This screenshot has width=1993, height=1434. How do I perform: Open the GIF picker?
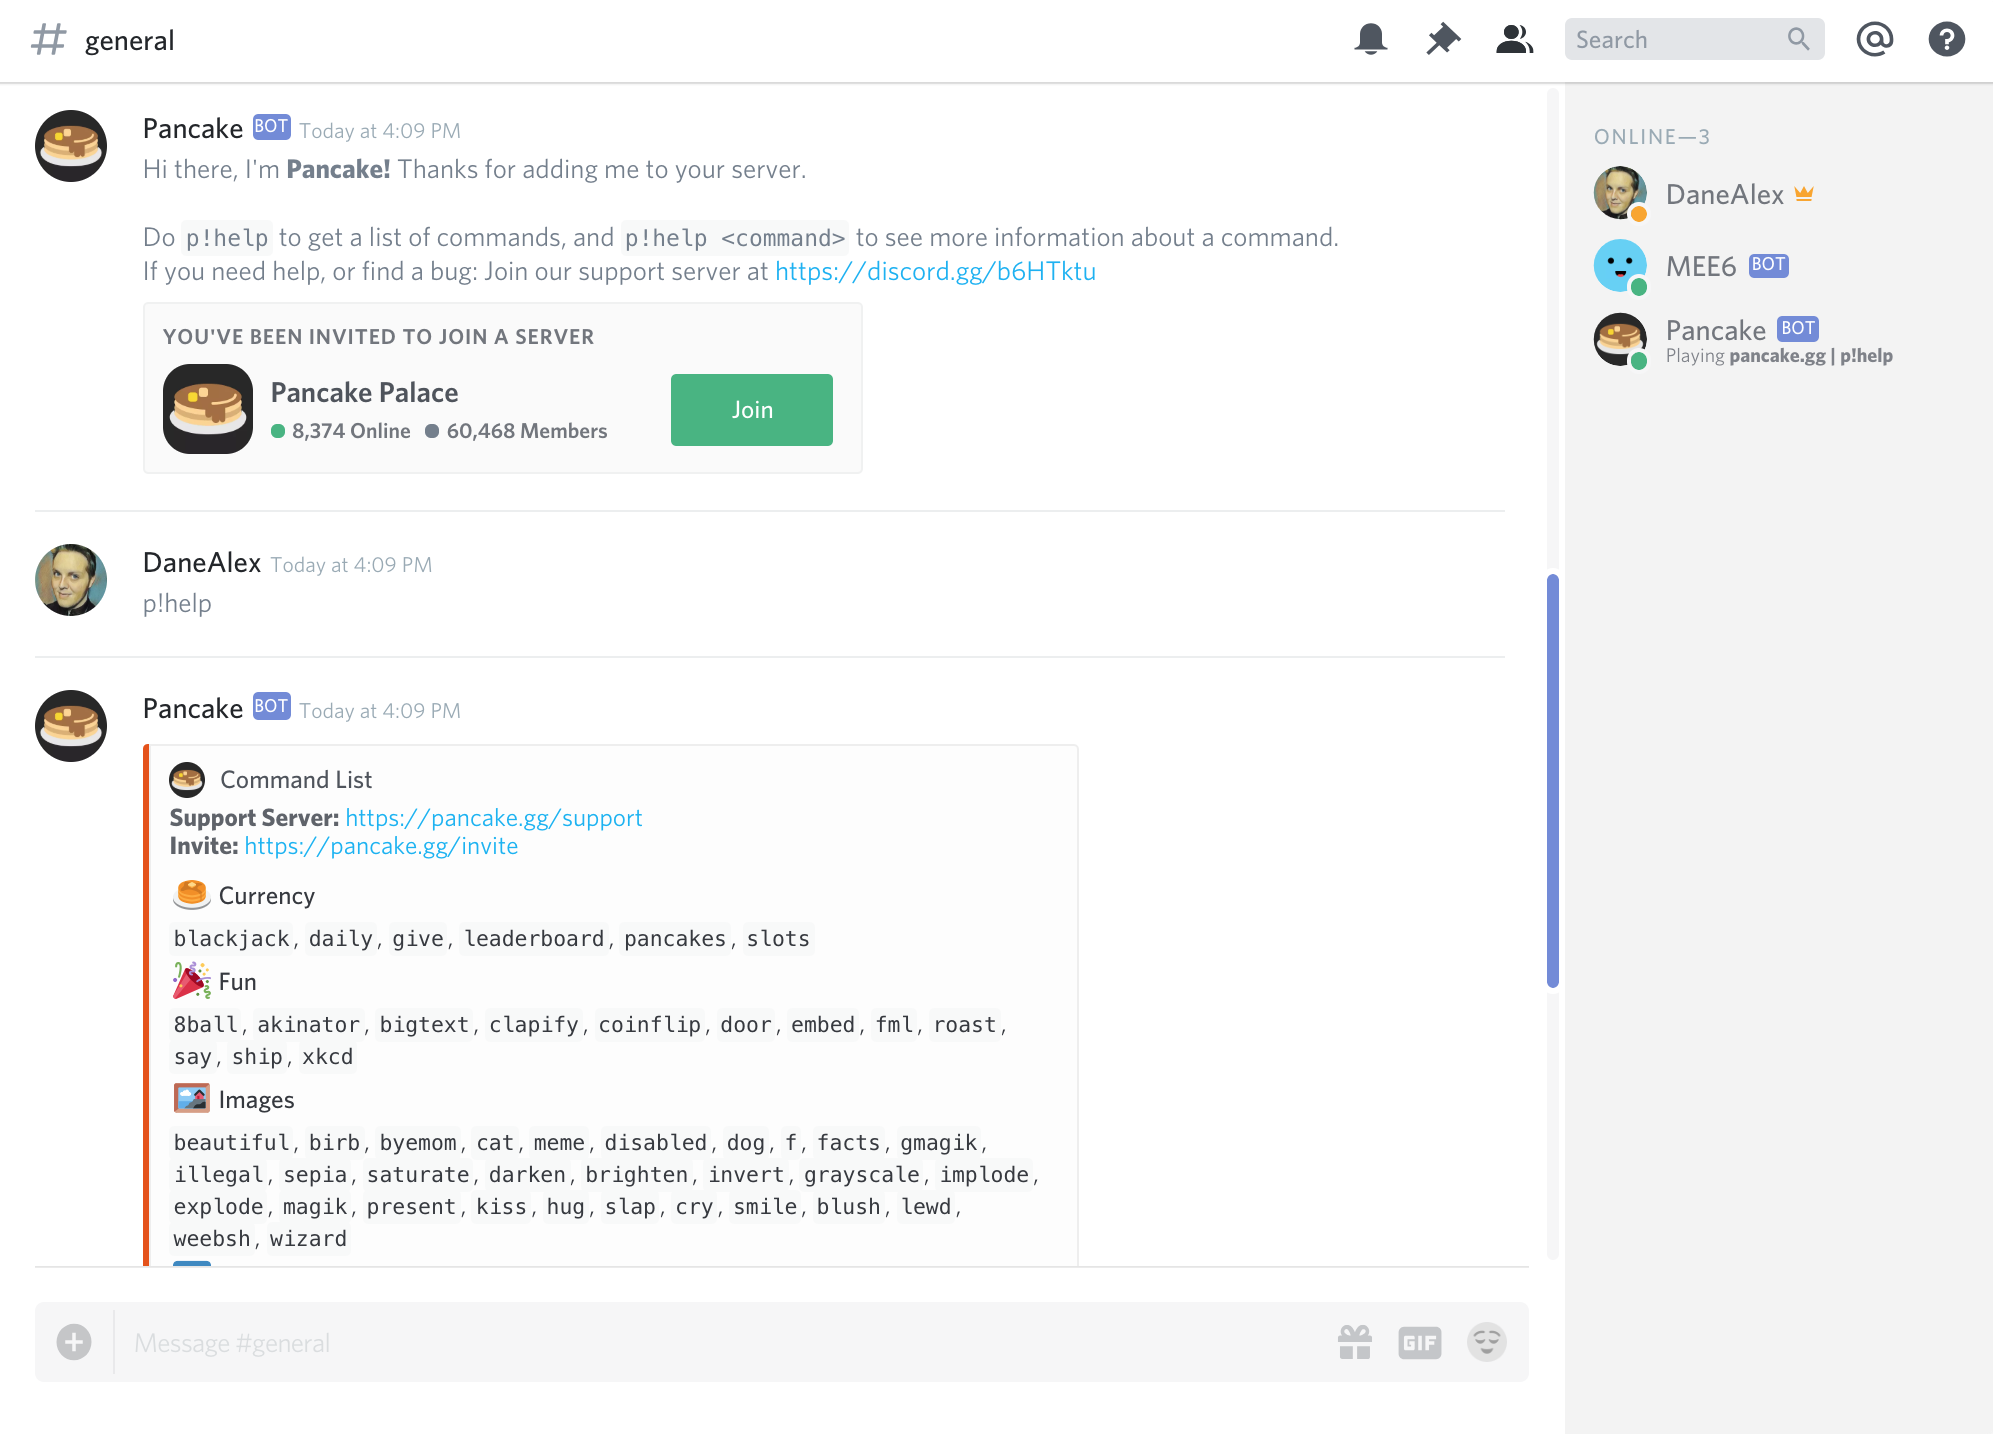click(x=1419, y=1342)
